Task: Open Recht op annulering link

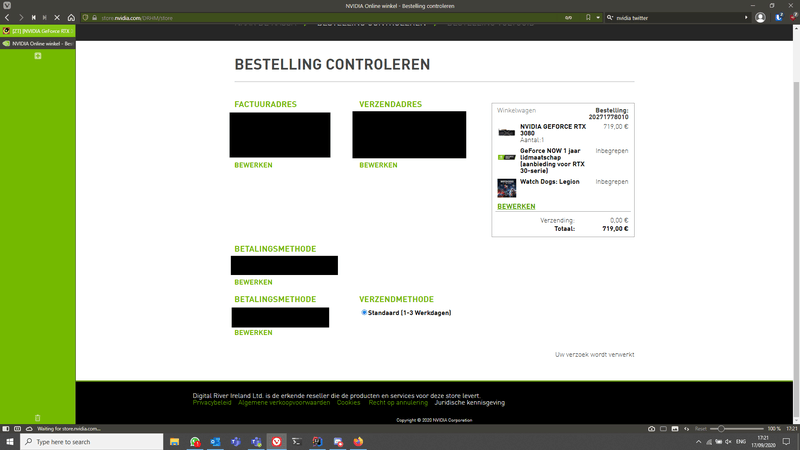Action: tap(398, 403)
